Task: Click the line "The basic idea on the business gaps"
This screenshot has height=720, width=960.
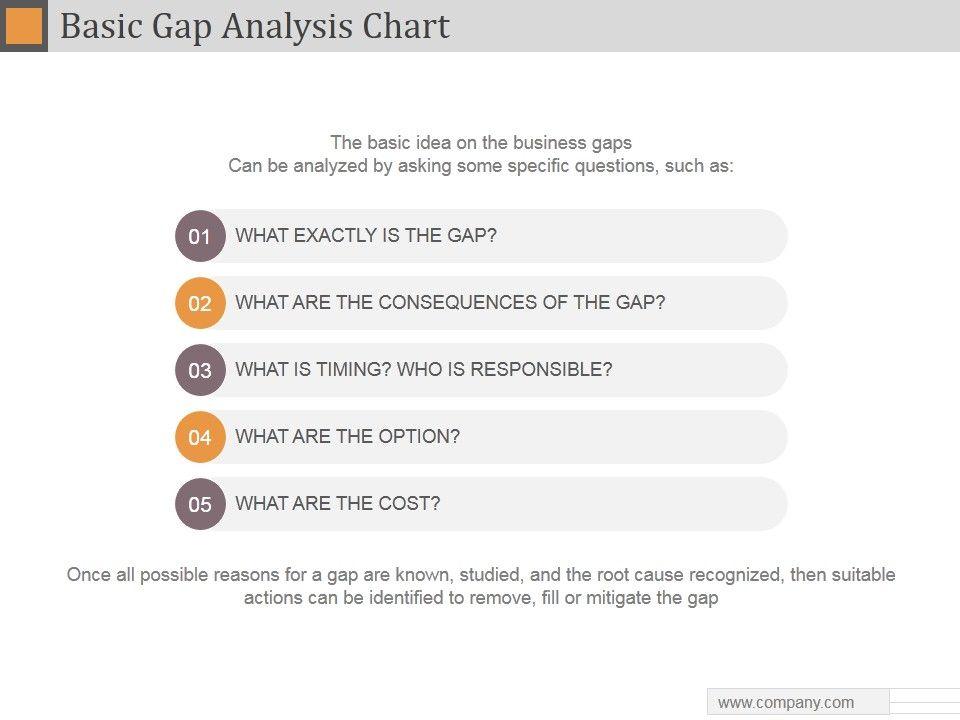Action: (x=481, y=142)
